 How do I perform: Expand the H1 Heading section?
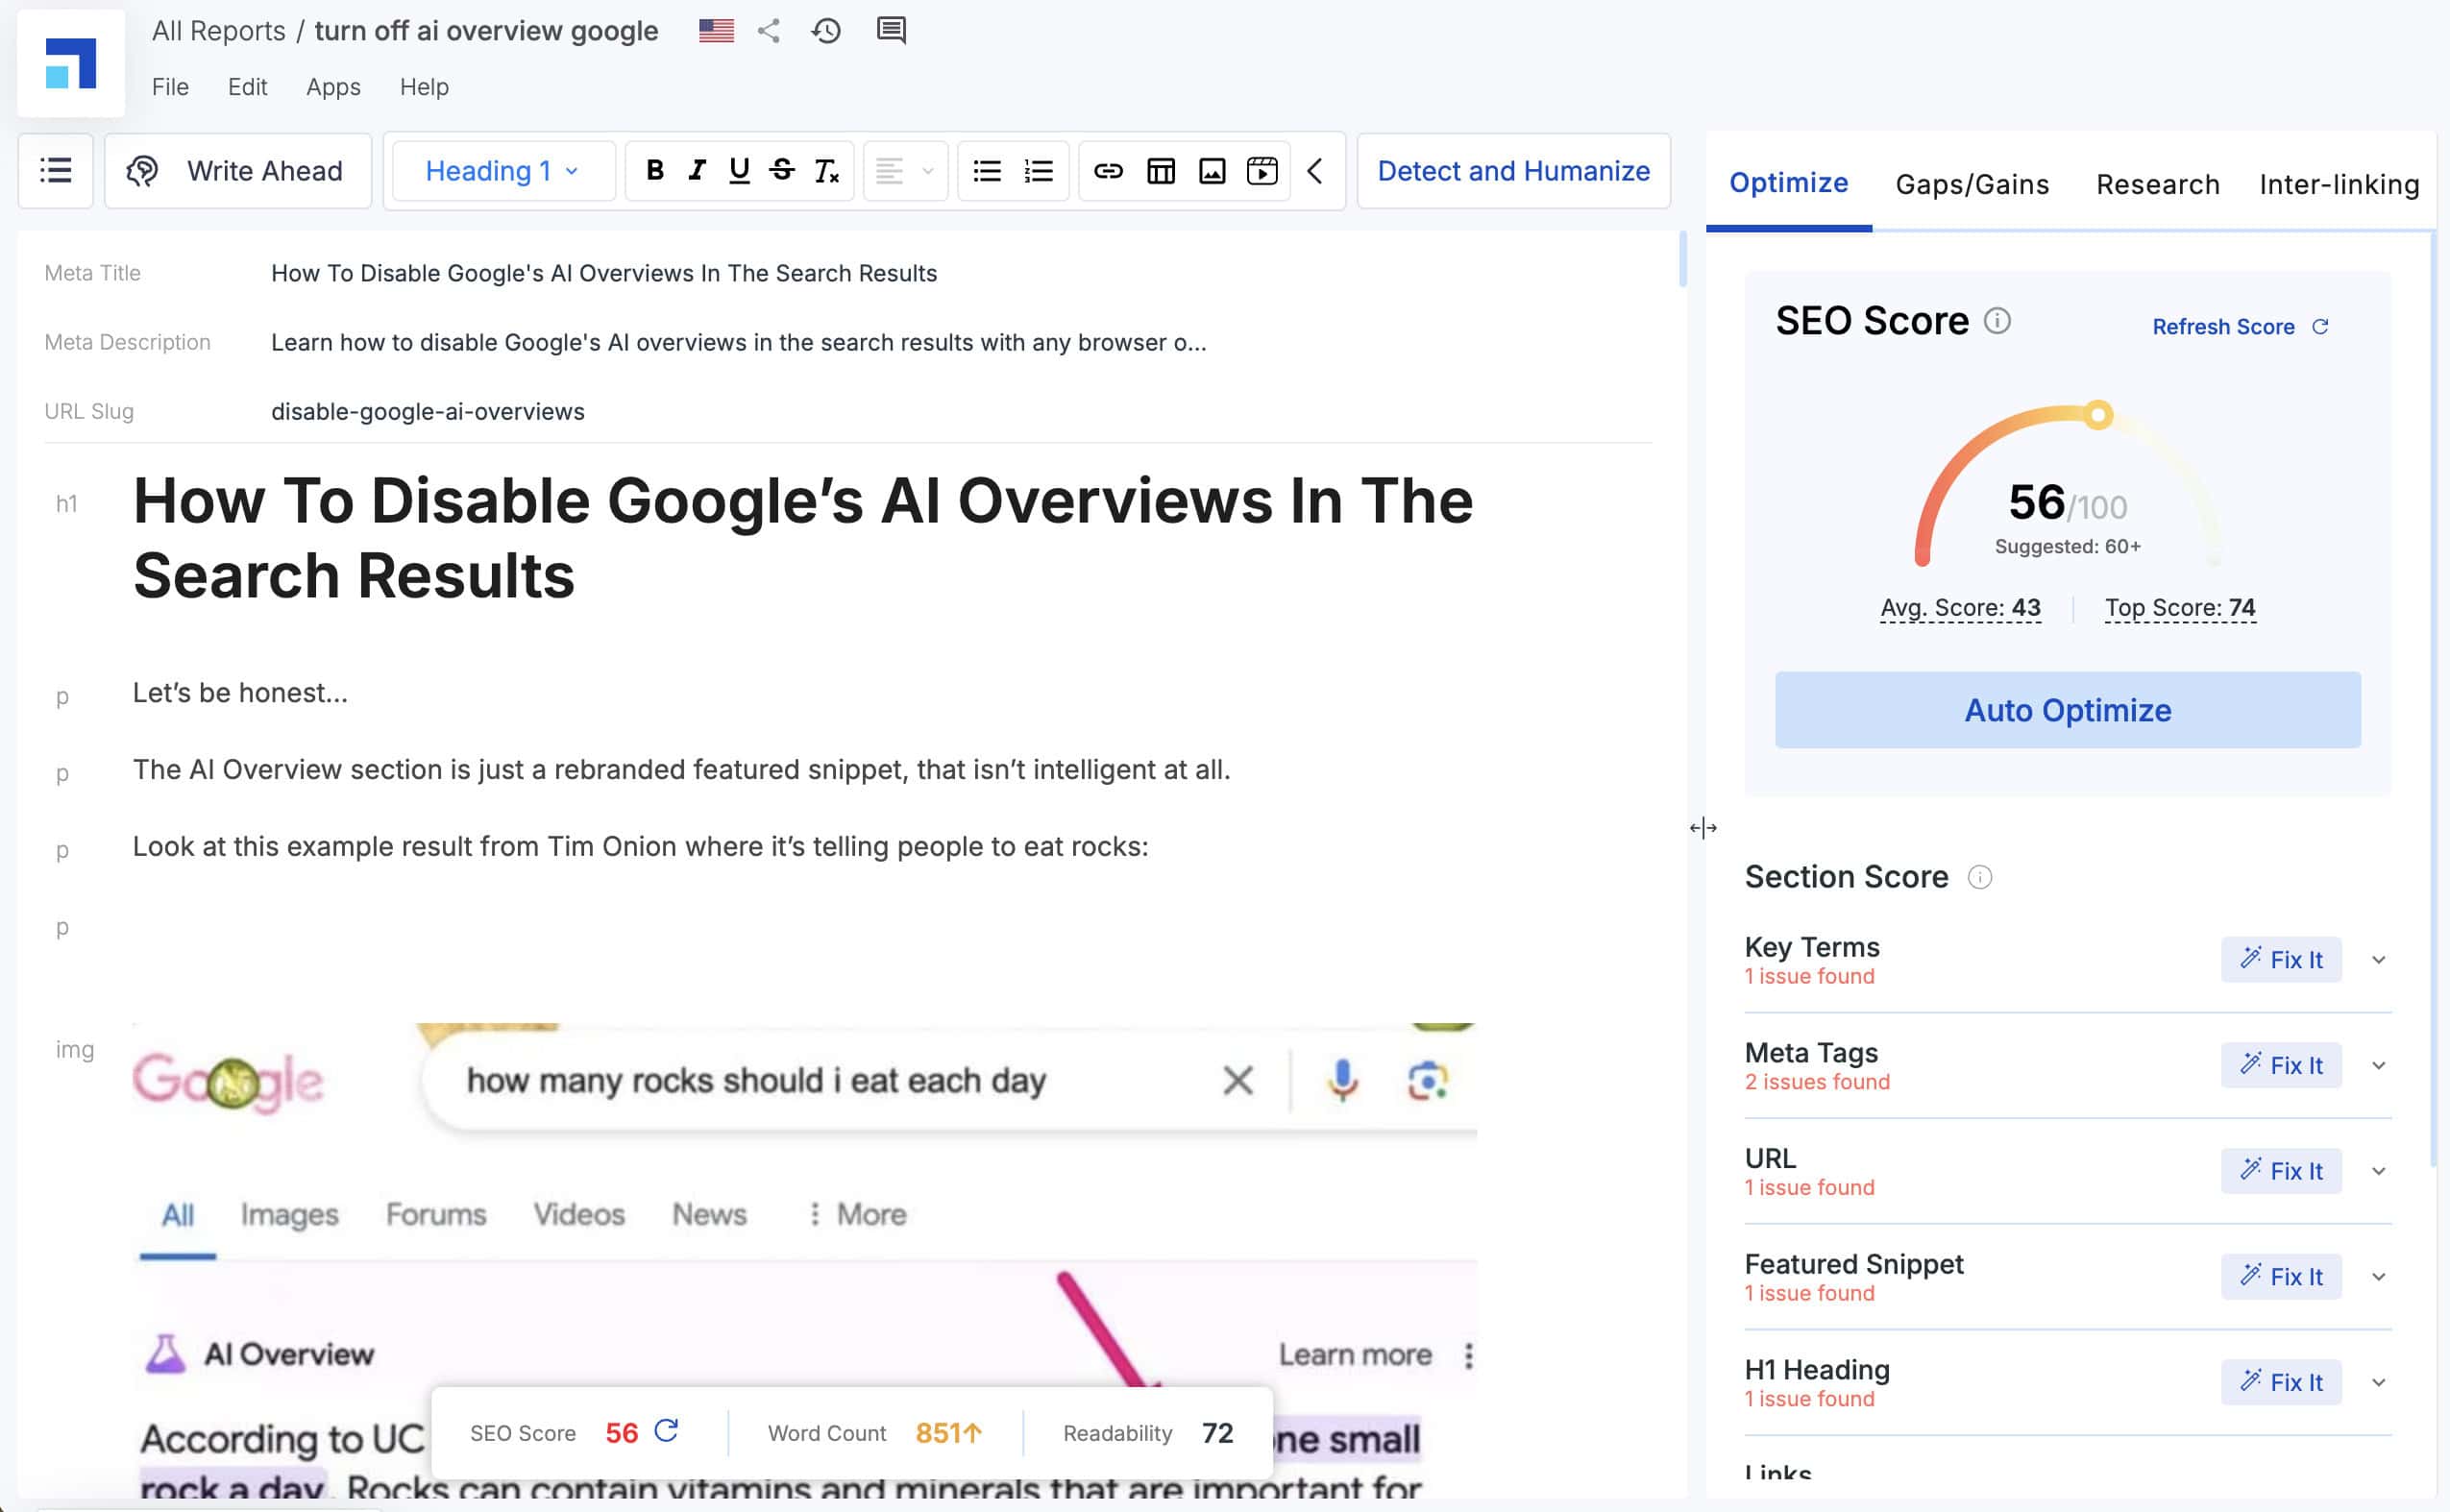(2378, 1383)
